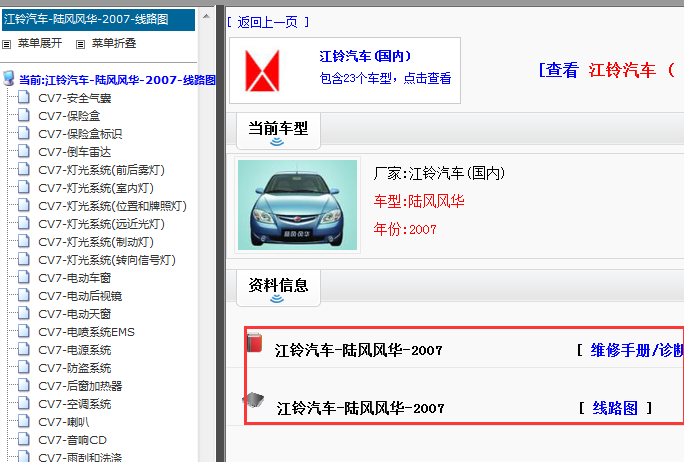Image resolution: width=684 pixels, height=462 pixels.
Task: Open the 江铃汽车(国内) brand link
Action: pos(365,56)
